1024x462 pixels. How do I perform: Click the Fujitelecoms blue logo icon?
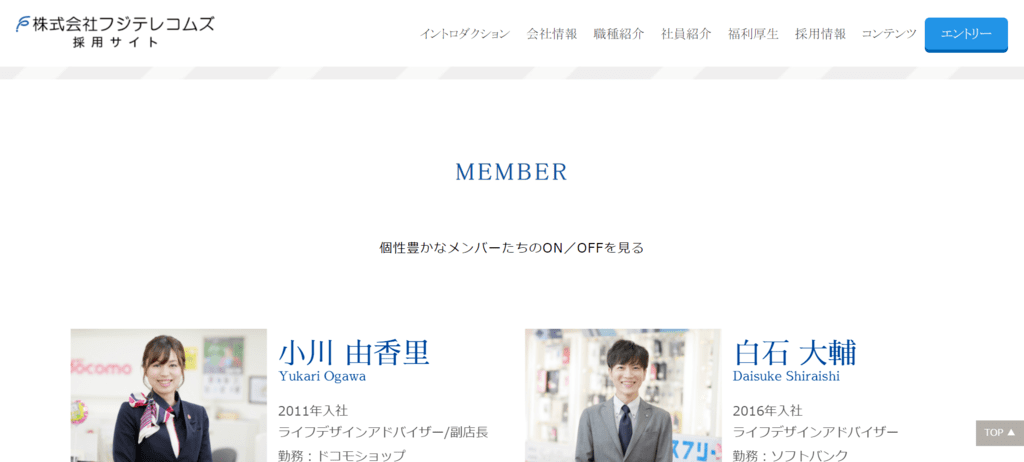pos(24,24)
